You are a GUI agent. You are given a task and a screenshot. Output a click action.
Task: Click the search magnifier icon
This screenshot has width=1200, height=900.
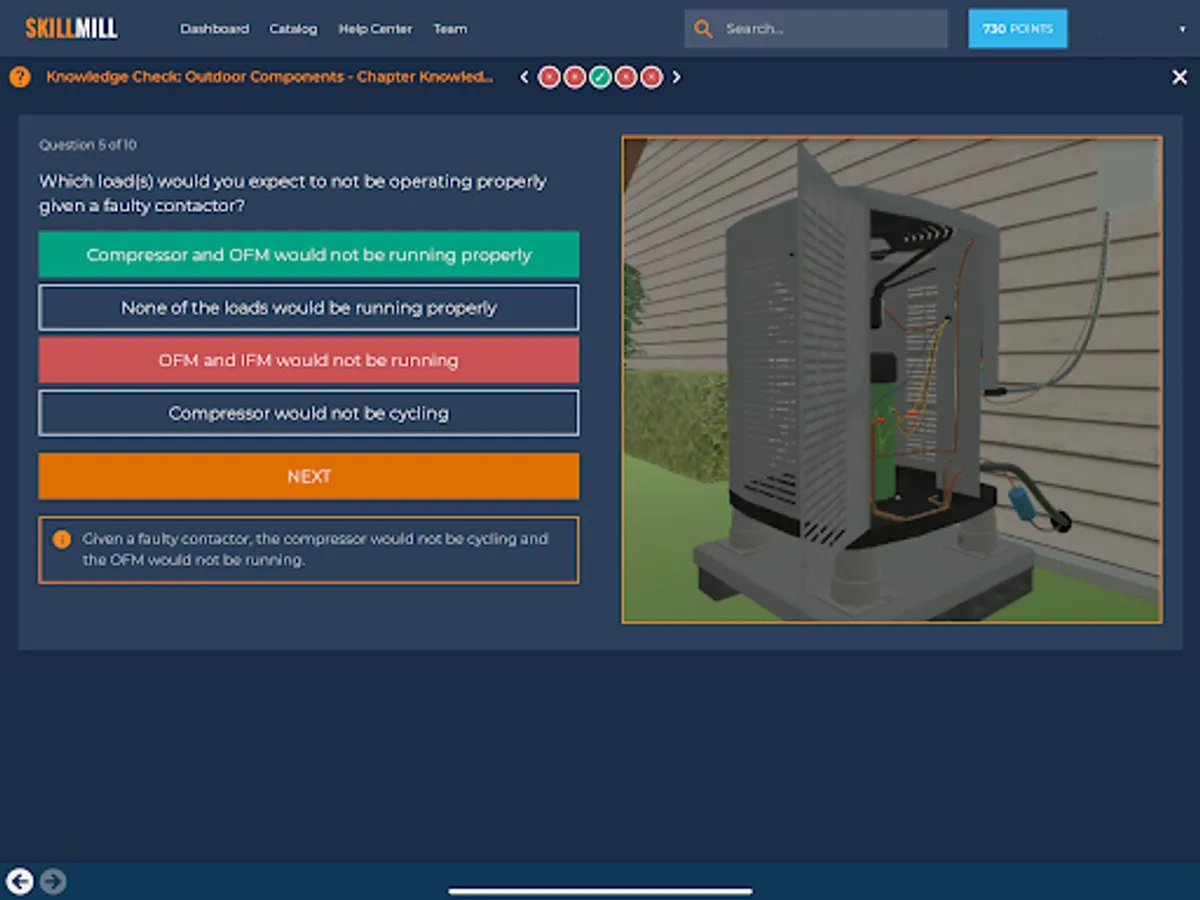pos(704,29)
